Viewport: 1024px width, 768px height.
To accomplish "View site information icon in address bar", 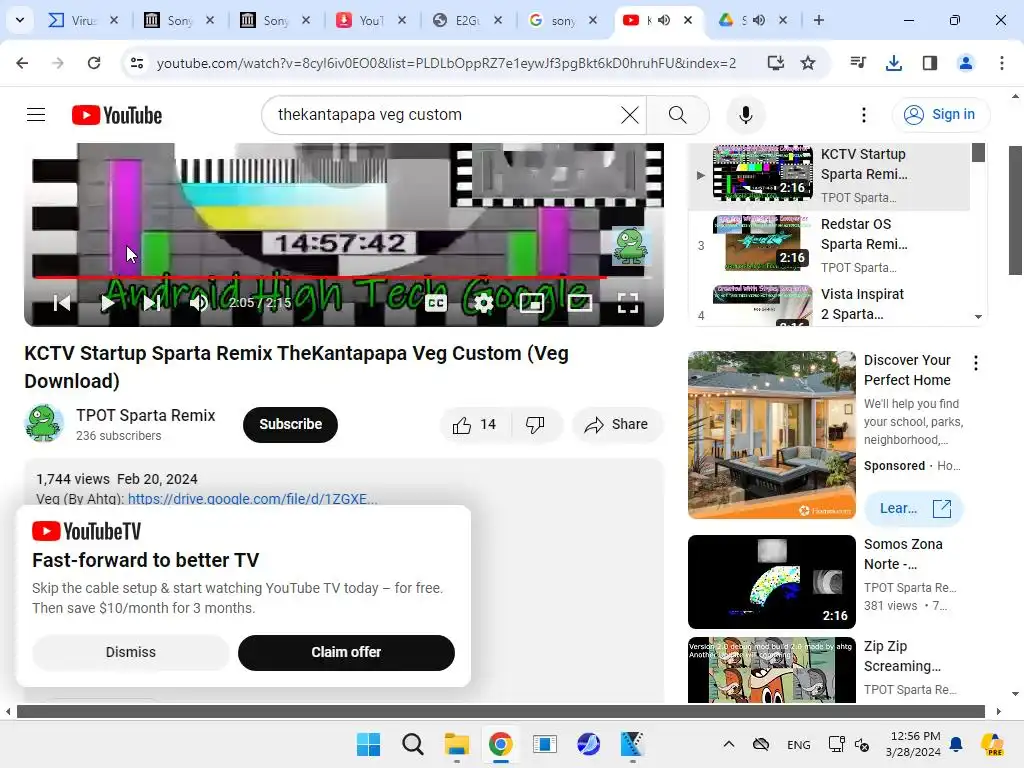I will click(137, 63).
